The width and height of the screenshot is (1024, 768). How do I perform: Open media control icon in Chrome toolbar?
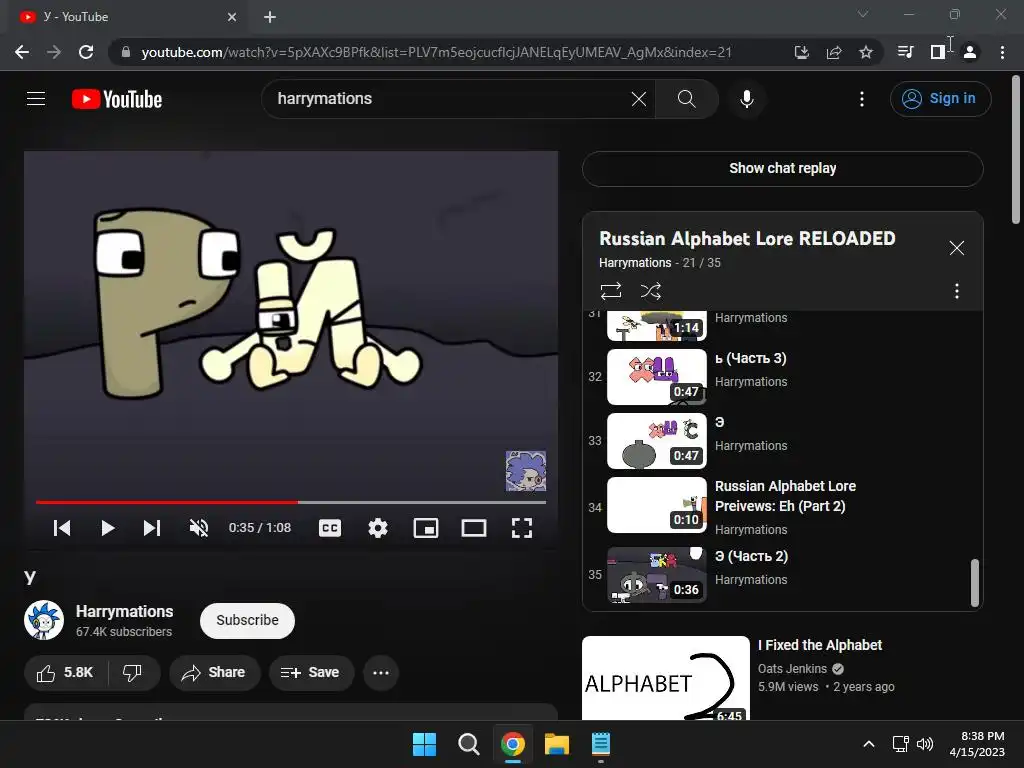point(905,52)
